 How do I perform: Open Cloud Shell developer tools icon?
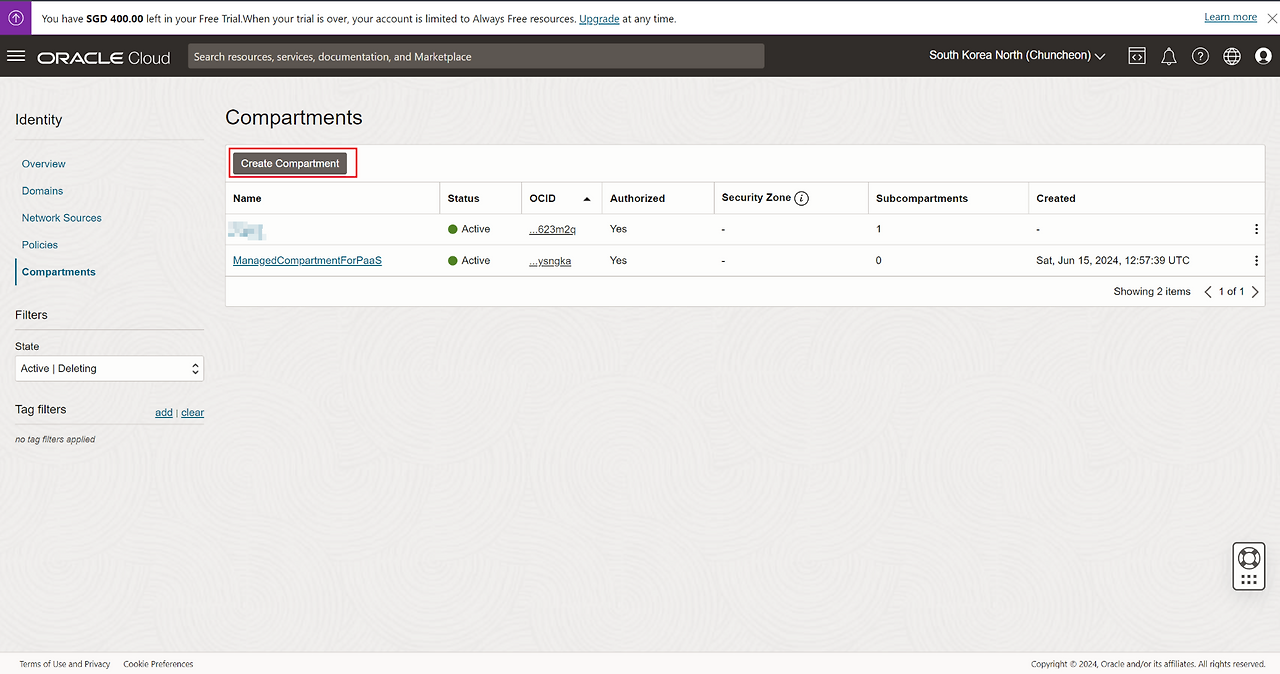tap(1137, 56)
